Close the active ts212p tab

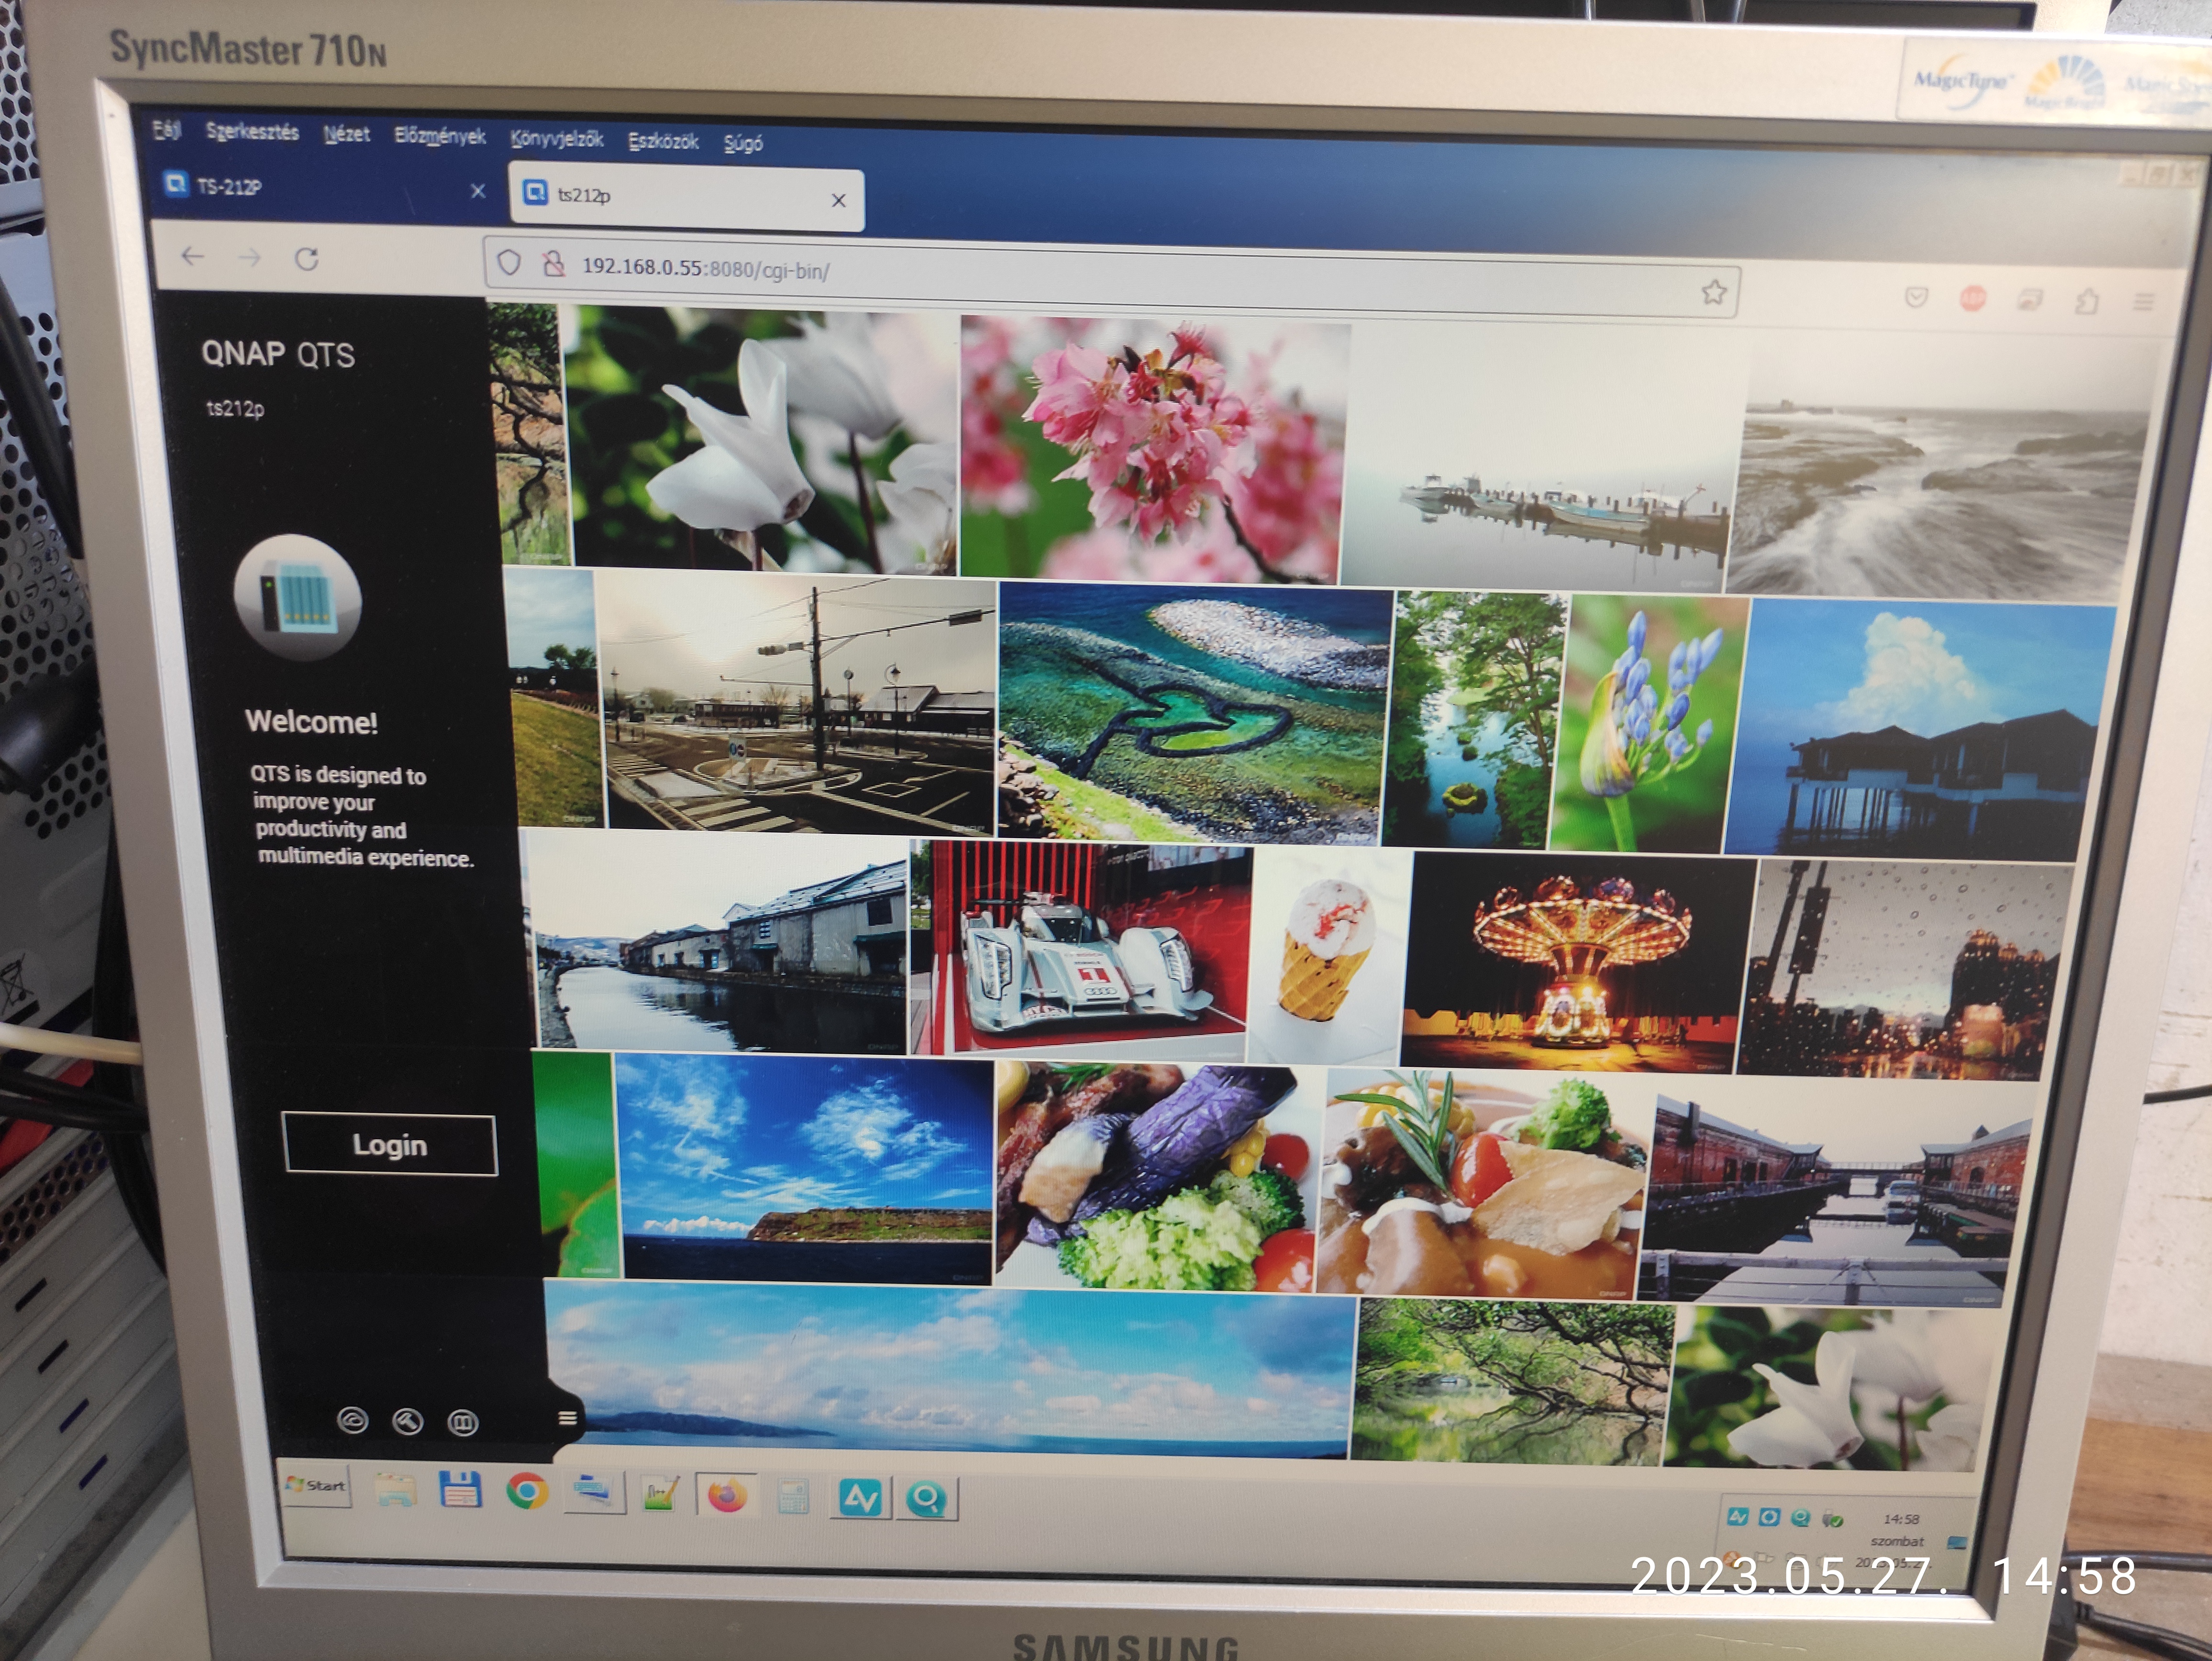click(x=839, y=201)
